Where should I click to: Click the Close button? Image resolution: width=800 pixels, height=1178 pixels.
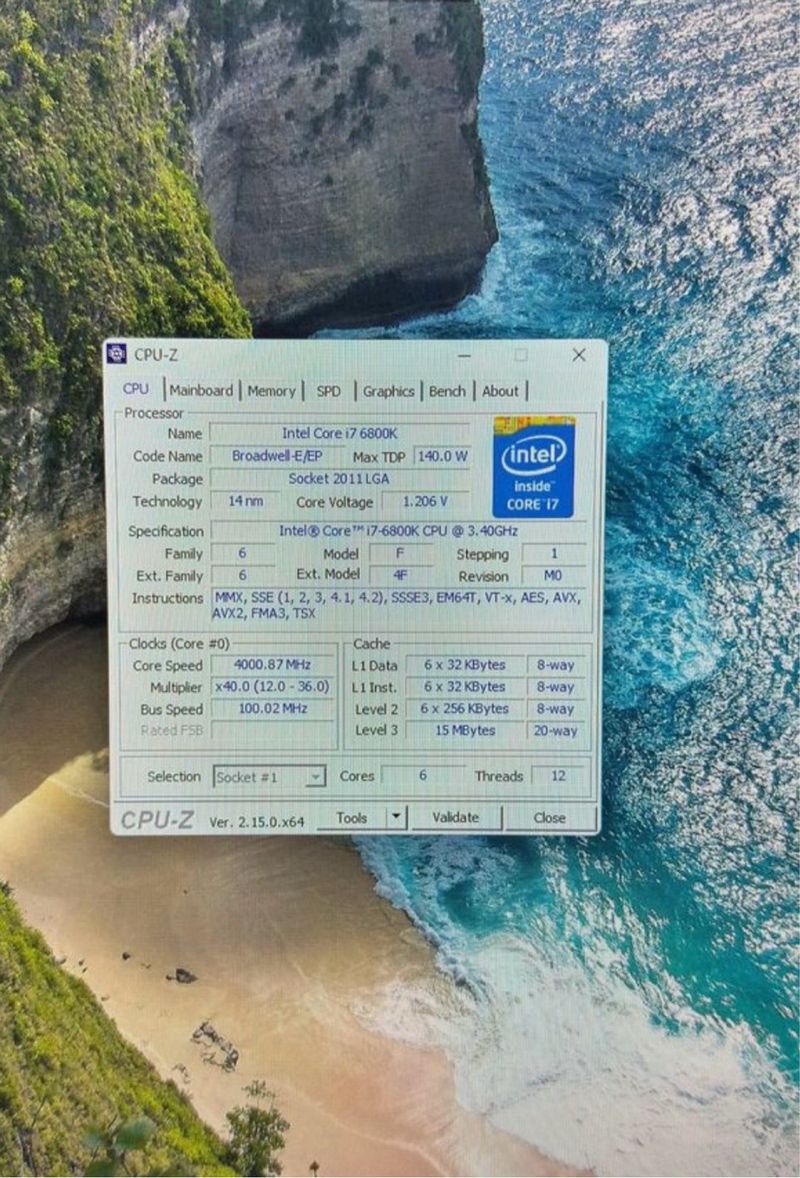550,817
